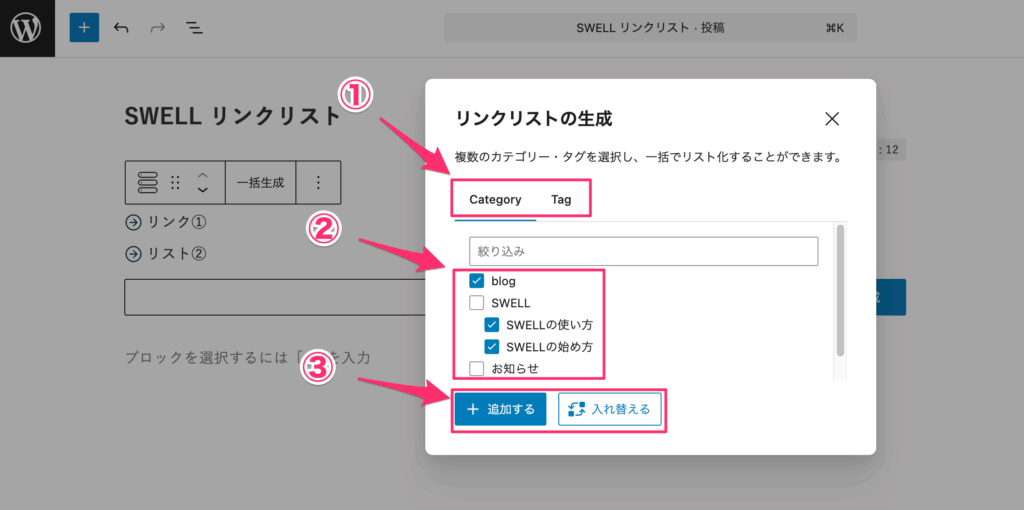Click the 追加する button
Viewport: 1024px width, 510px height.
click(x=500, y=409)
